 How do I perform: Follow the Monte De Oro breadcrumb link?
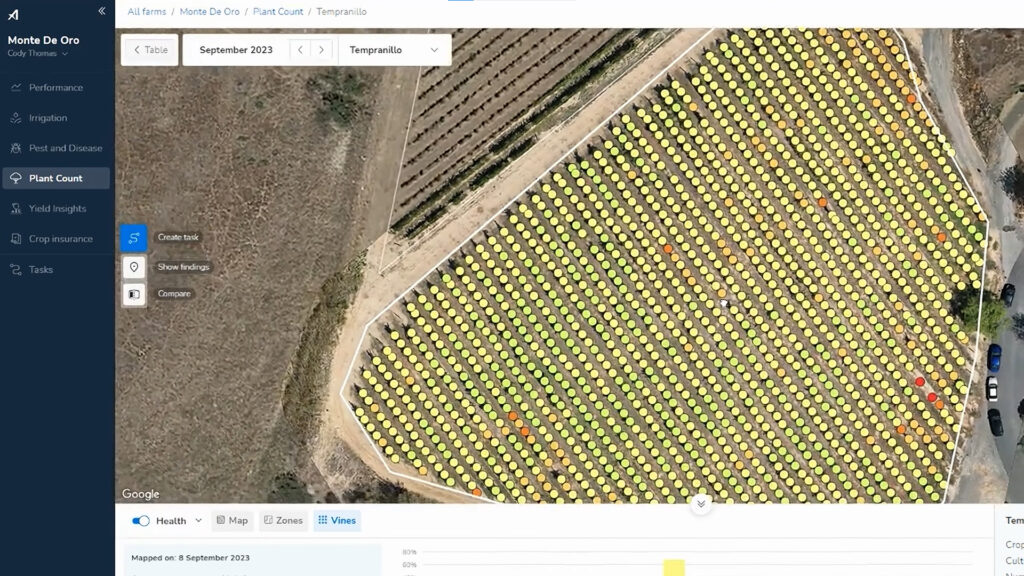tap(210, 12)
